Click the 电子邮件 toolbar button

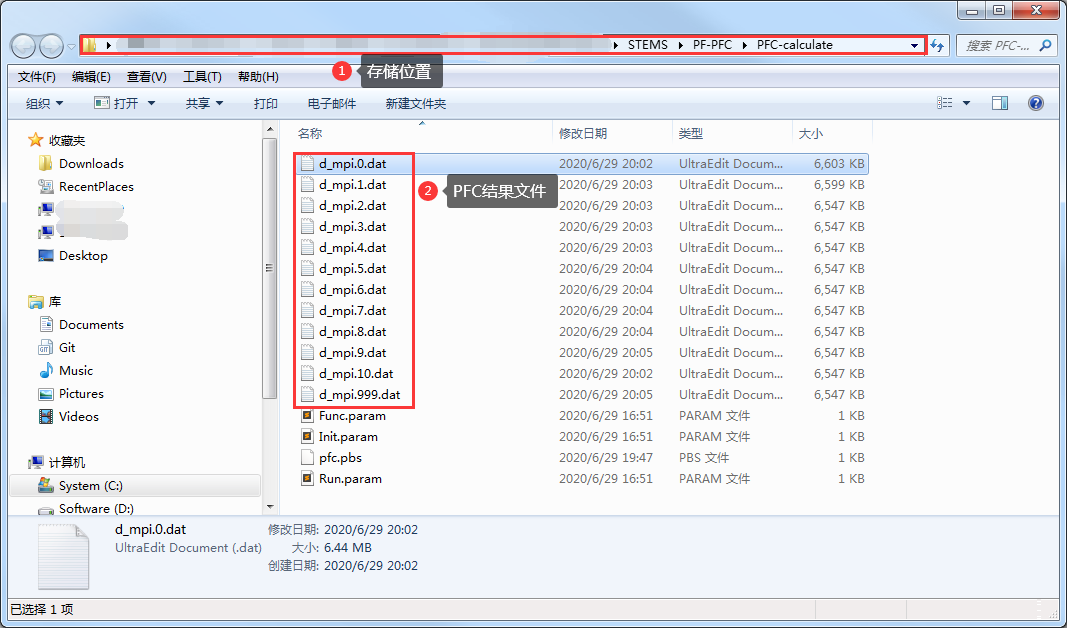[x=331, y=103]
